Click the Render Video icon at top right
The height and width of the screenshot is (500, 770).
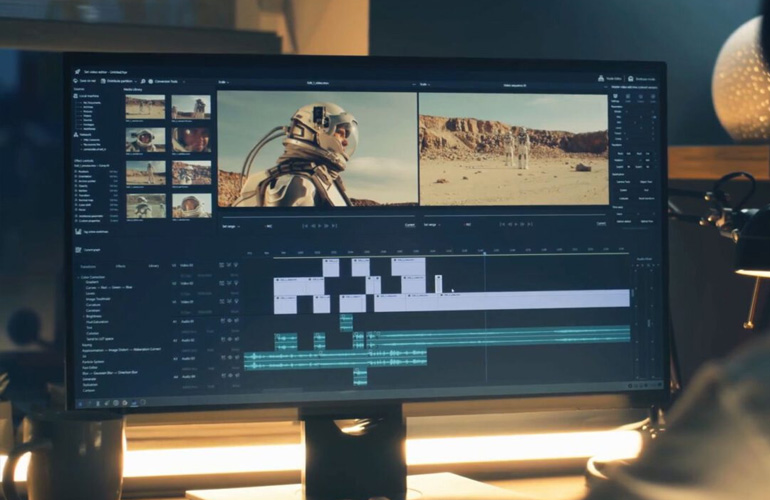coord(602,78)
